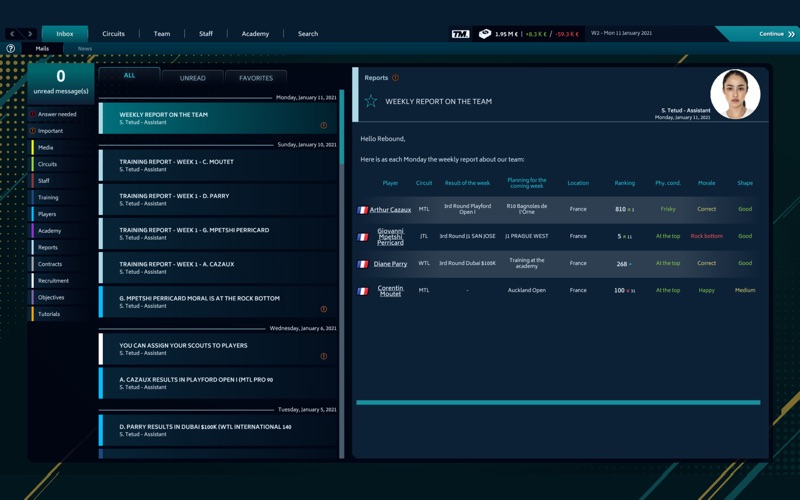Image resolution: width=800 pixels, height=500 pixels.
Task: Click French flag beside Giovanni Mpetshi Perricard
Action: click(362, 237)
